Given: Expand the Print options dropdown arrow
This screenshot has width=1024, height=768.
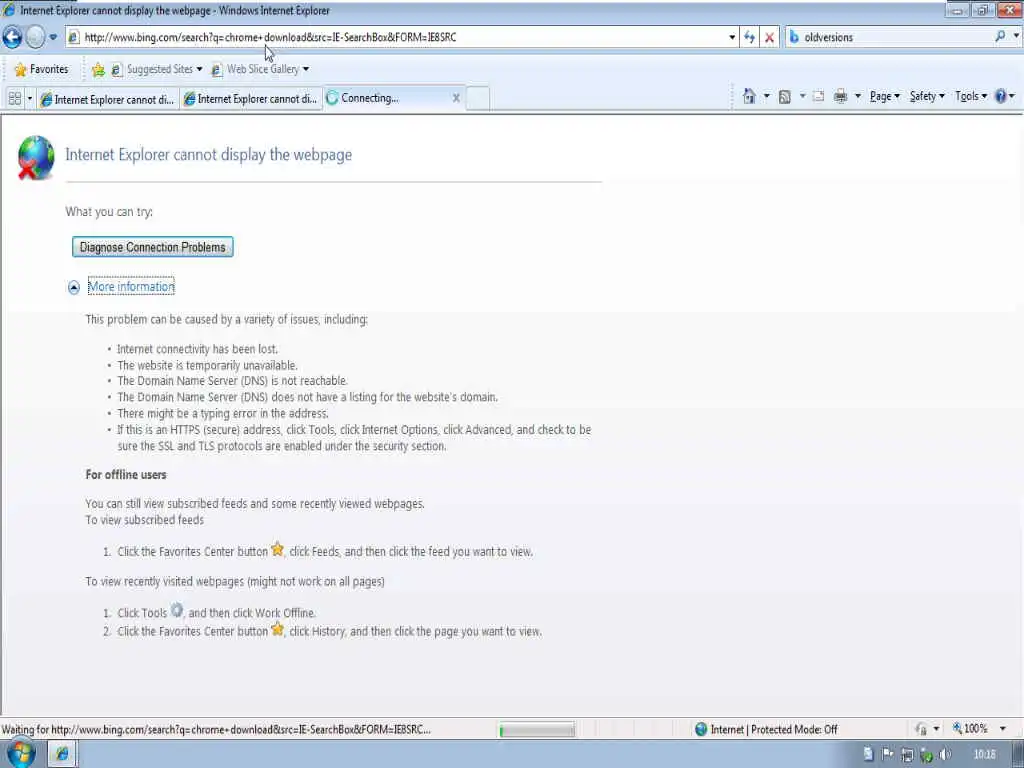Looking at the screenshot, I should 857,97.
